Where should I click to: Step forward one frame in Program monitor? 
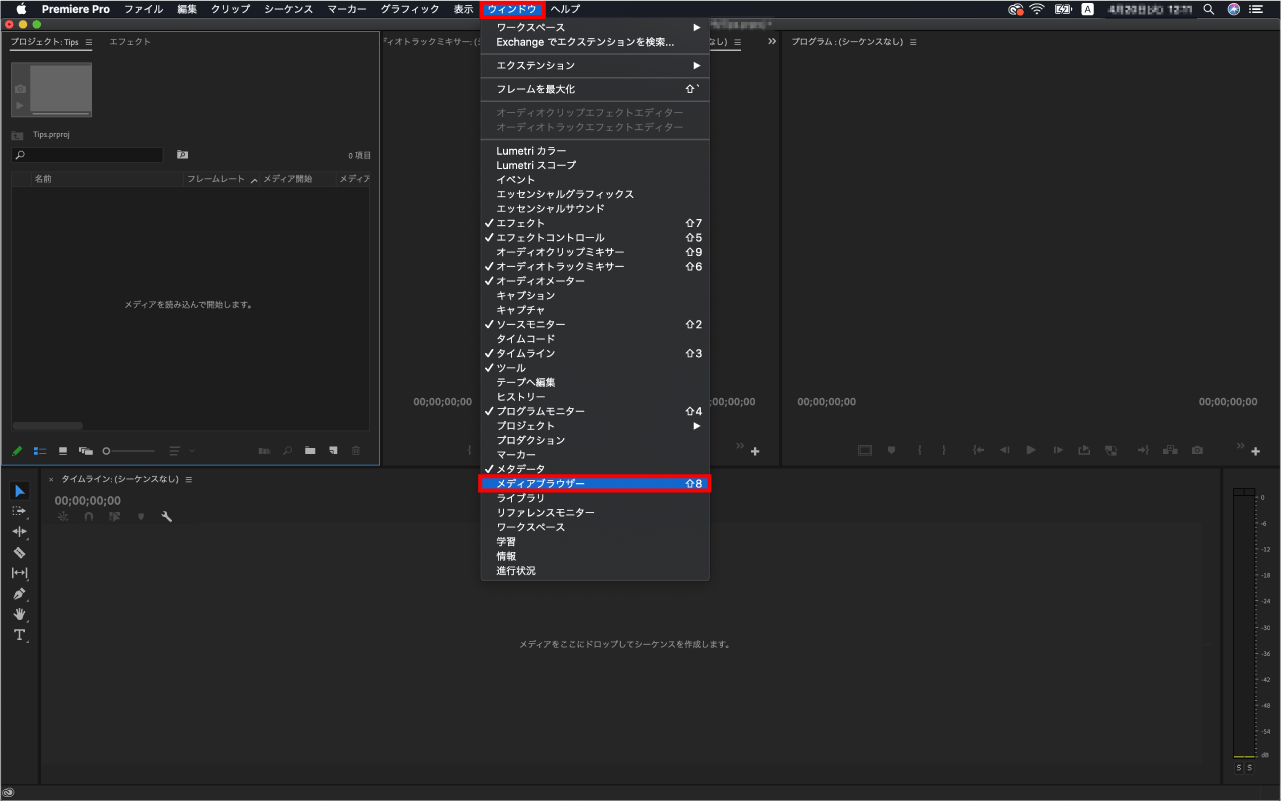click(x=1058, y=450)
